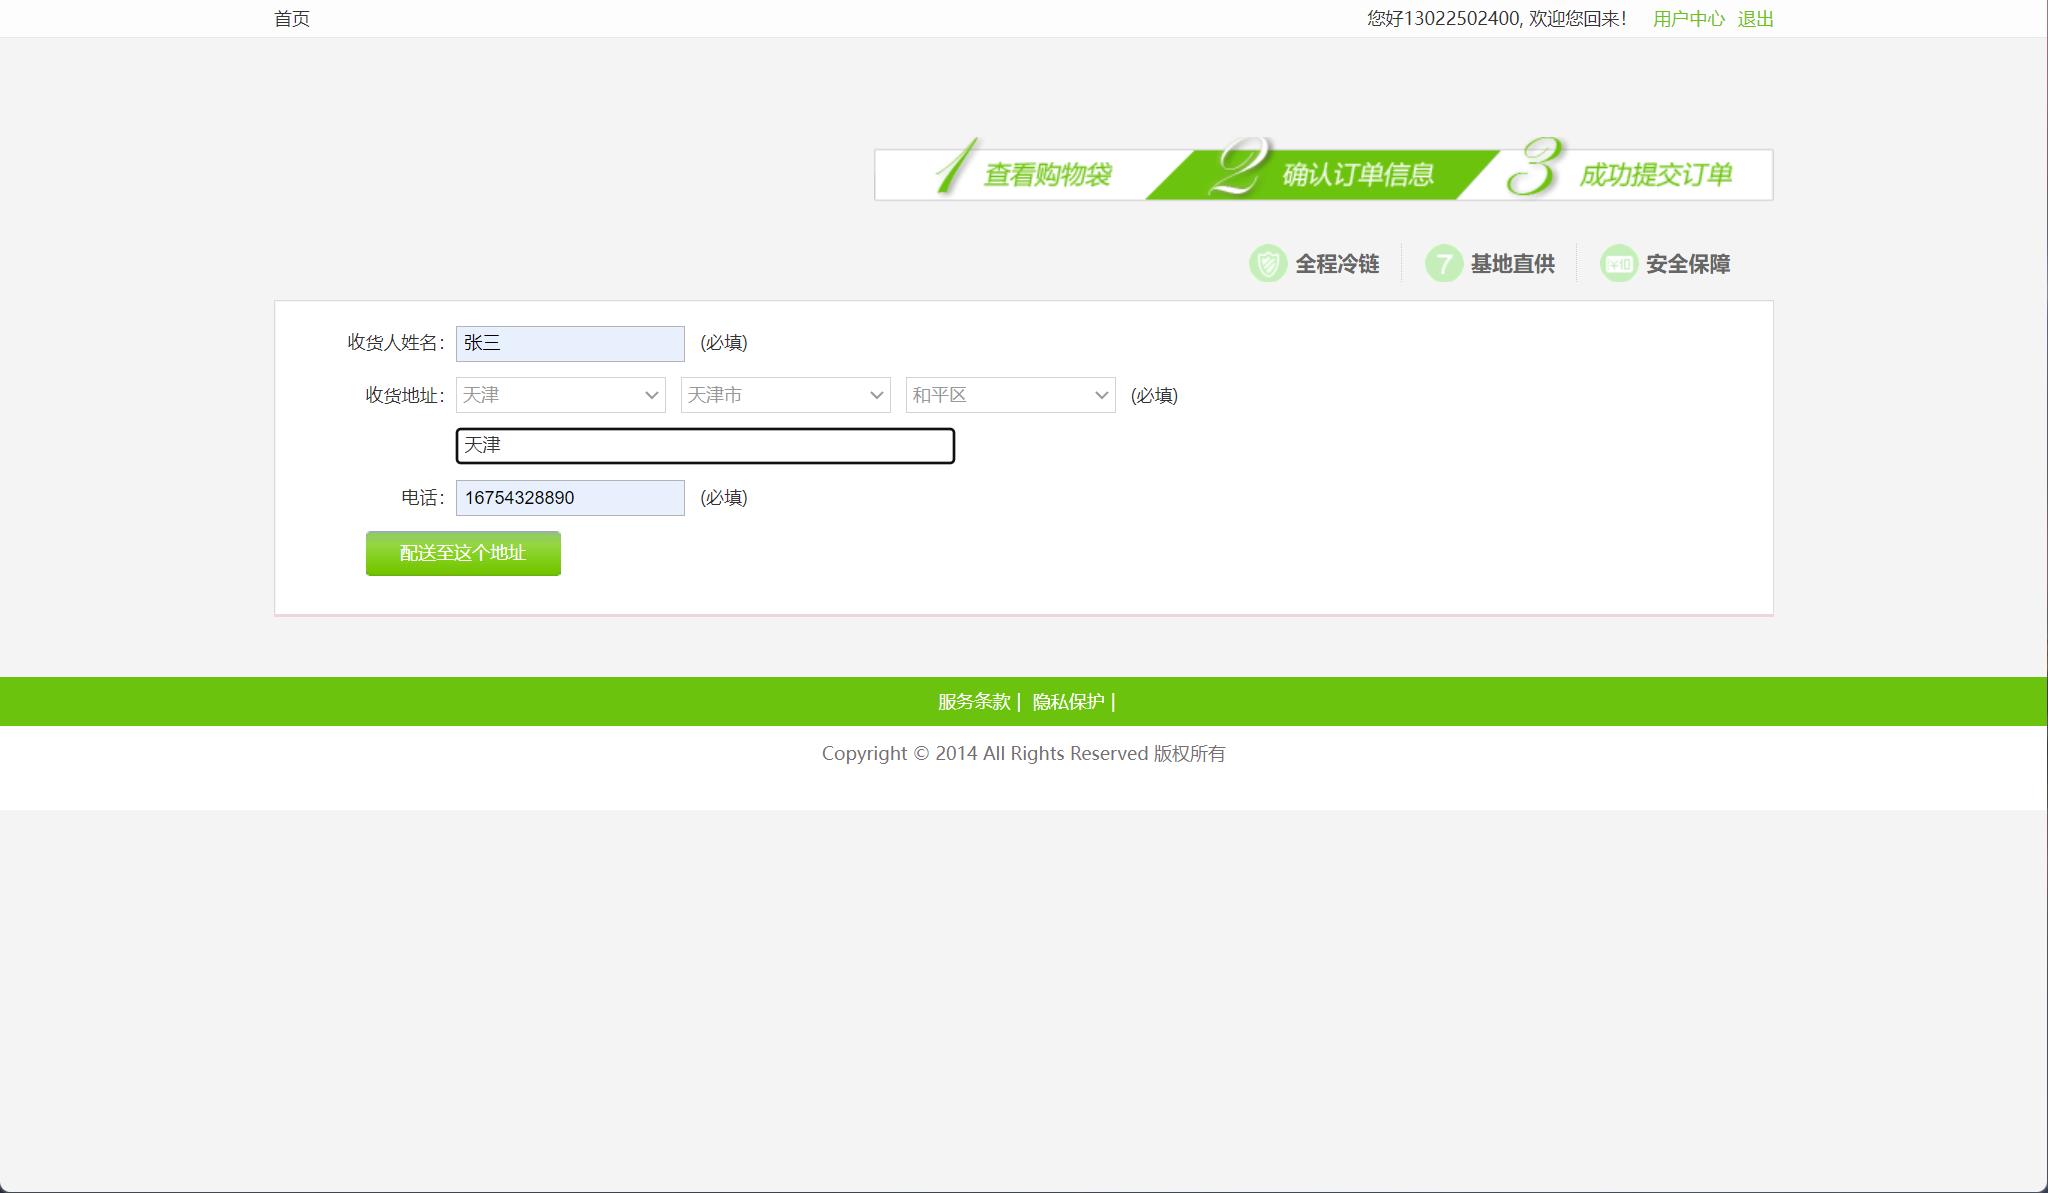Open the 服务条款 link
2048x1193 pixels.
pyautogui.click(x=973, y=702)
